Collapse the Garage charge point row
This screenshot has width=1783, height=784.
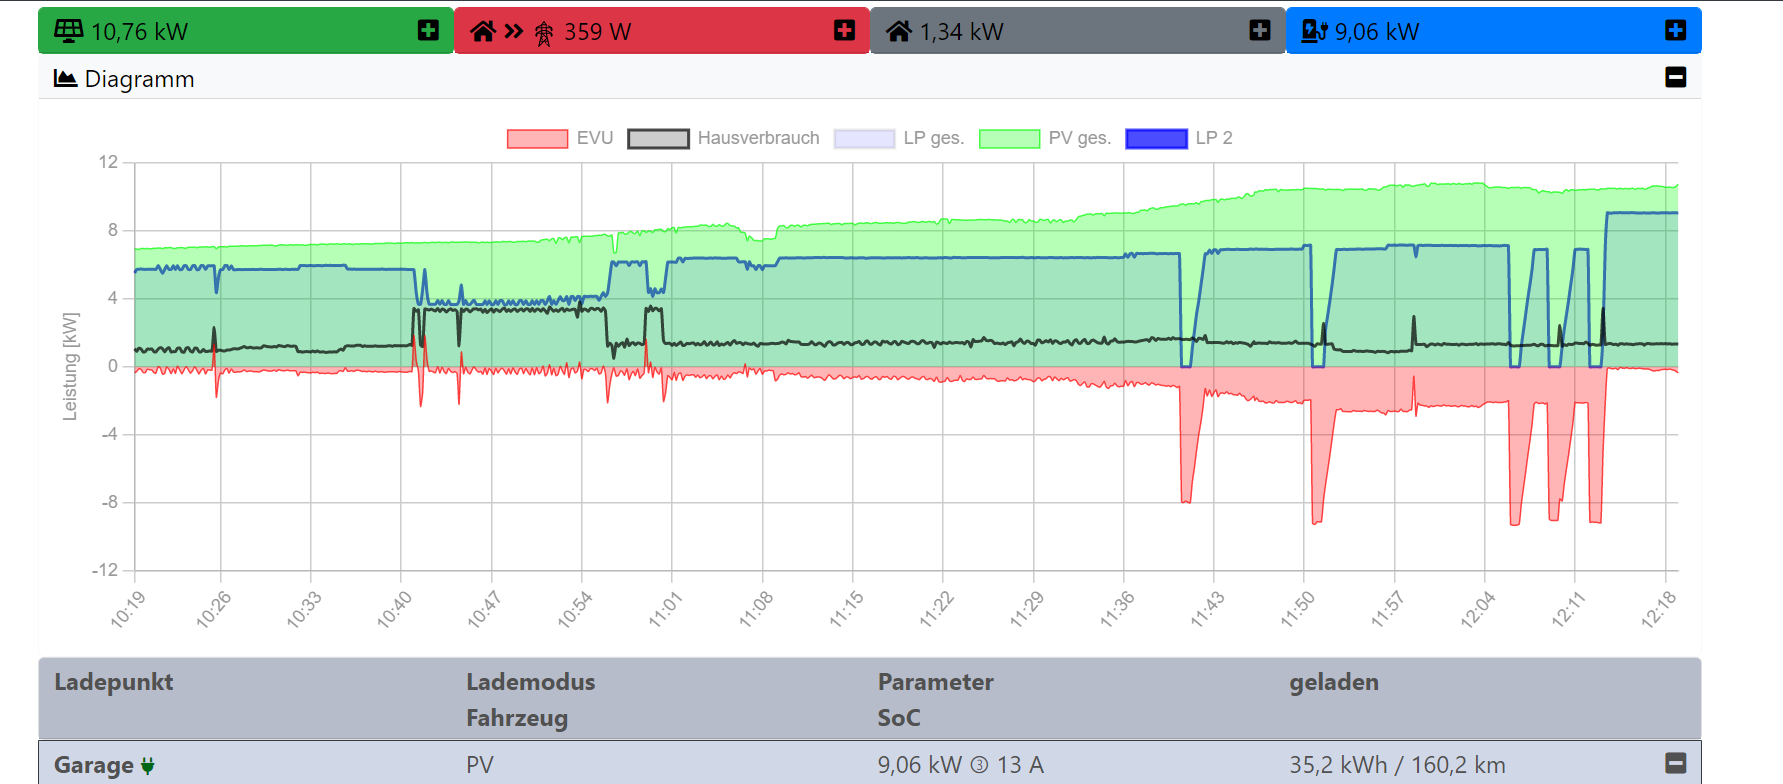click(x=1676, y=763)
